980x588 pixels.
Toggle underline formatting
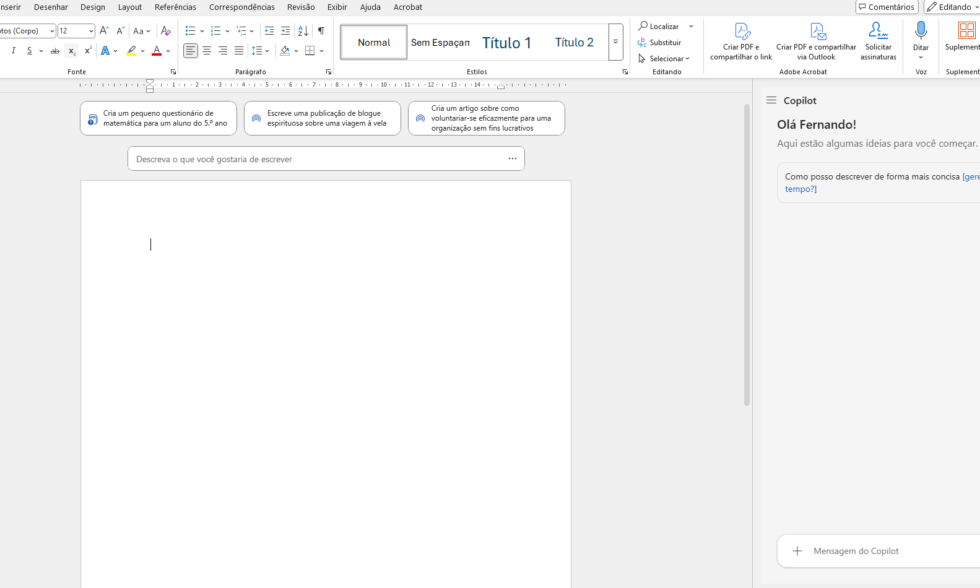(x=29, y=50)
